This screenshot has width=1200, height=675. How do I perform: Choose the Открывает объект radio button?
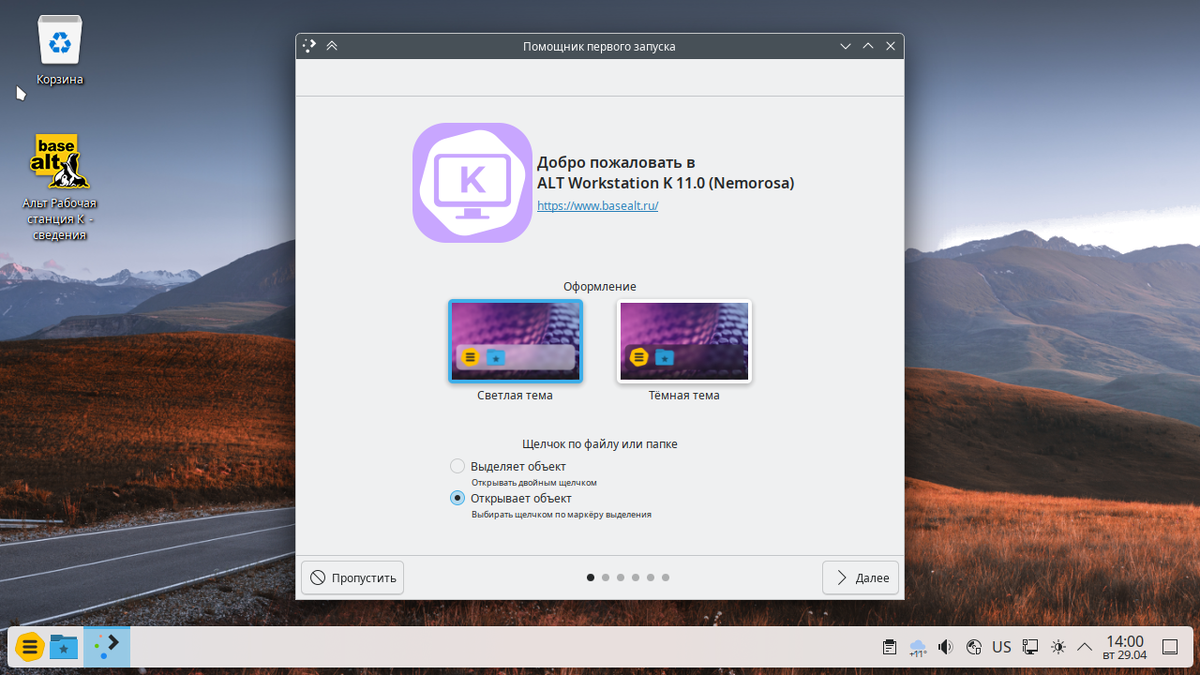pyautogui.click(x=458, y=498)
